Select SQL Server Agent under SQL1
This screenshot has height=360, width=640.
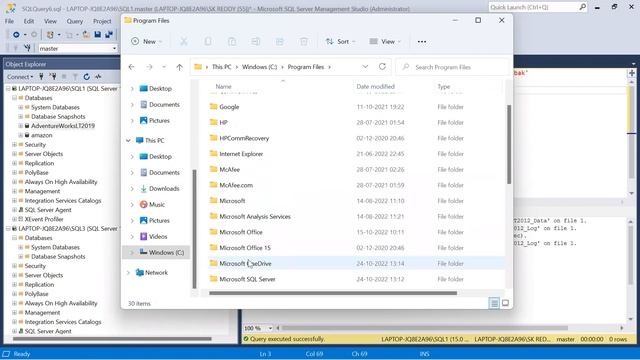(48, 210)
